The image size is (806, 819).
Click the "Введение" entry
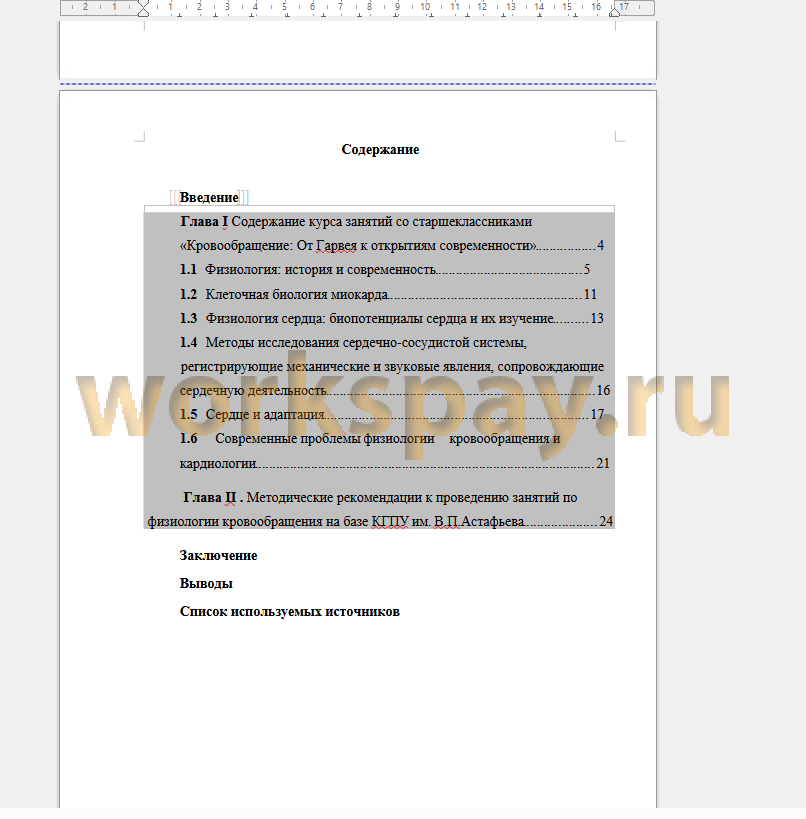(x=209, y=197)
